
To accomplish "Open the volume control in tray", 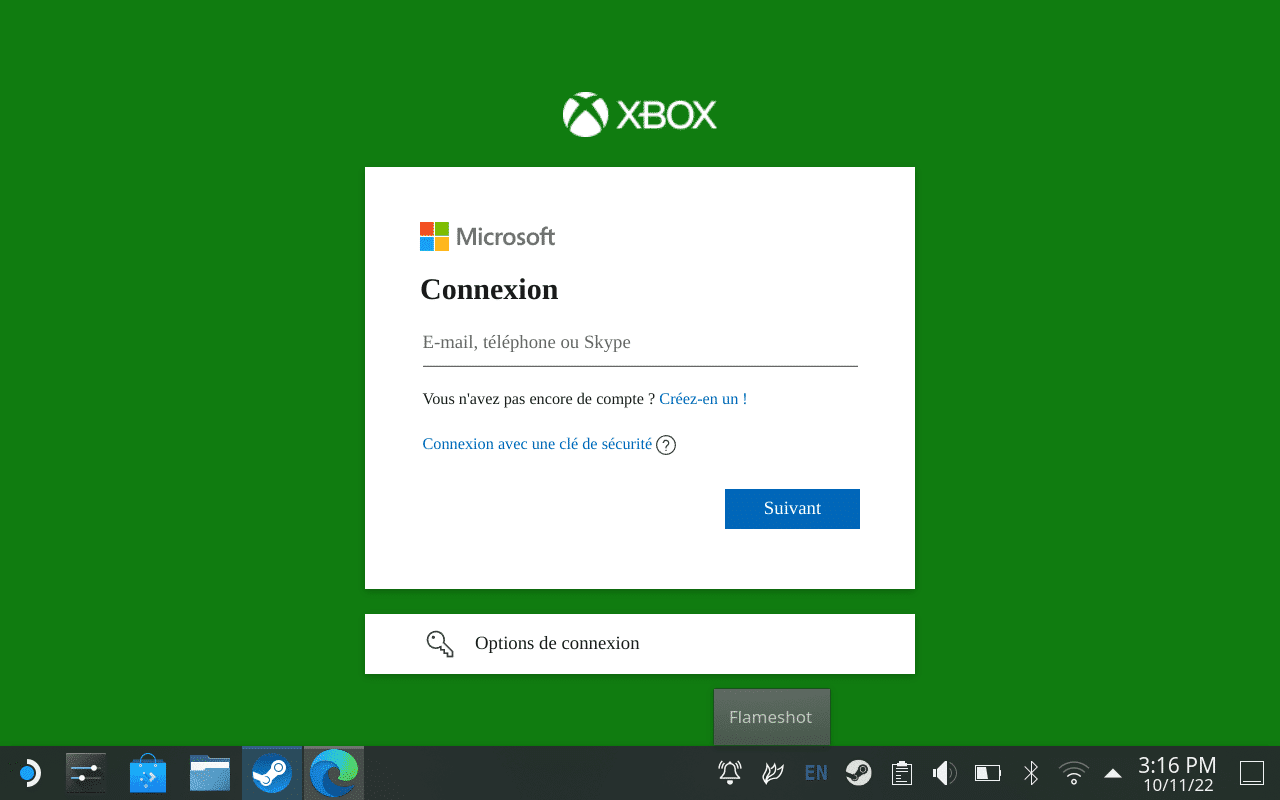I will (x=944, y=773).
